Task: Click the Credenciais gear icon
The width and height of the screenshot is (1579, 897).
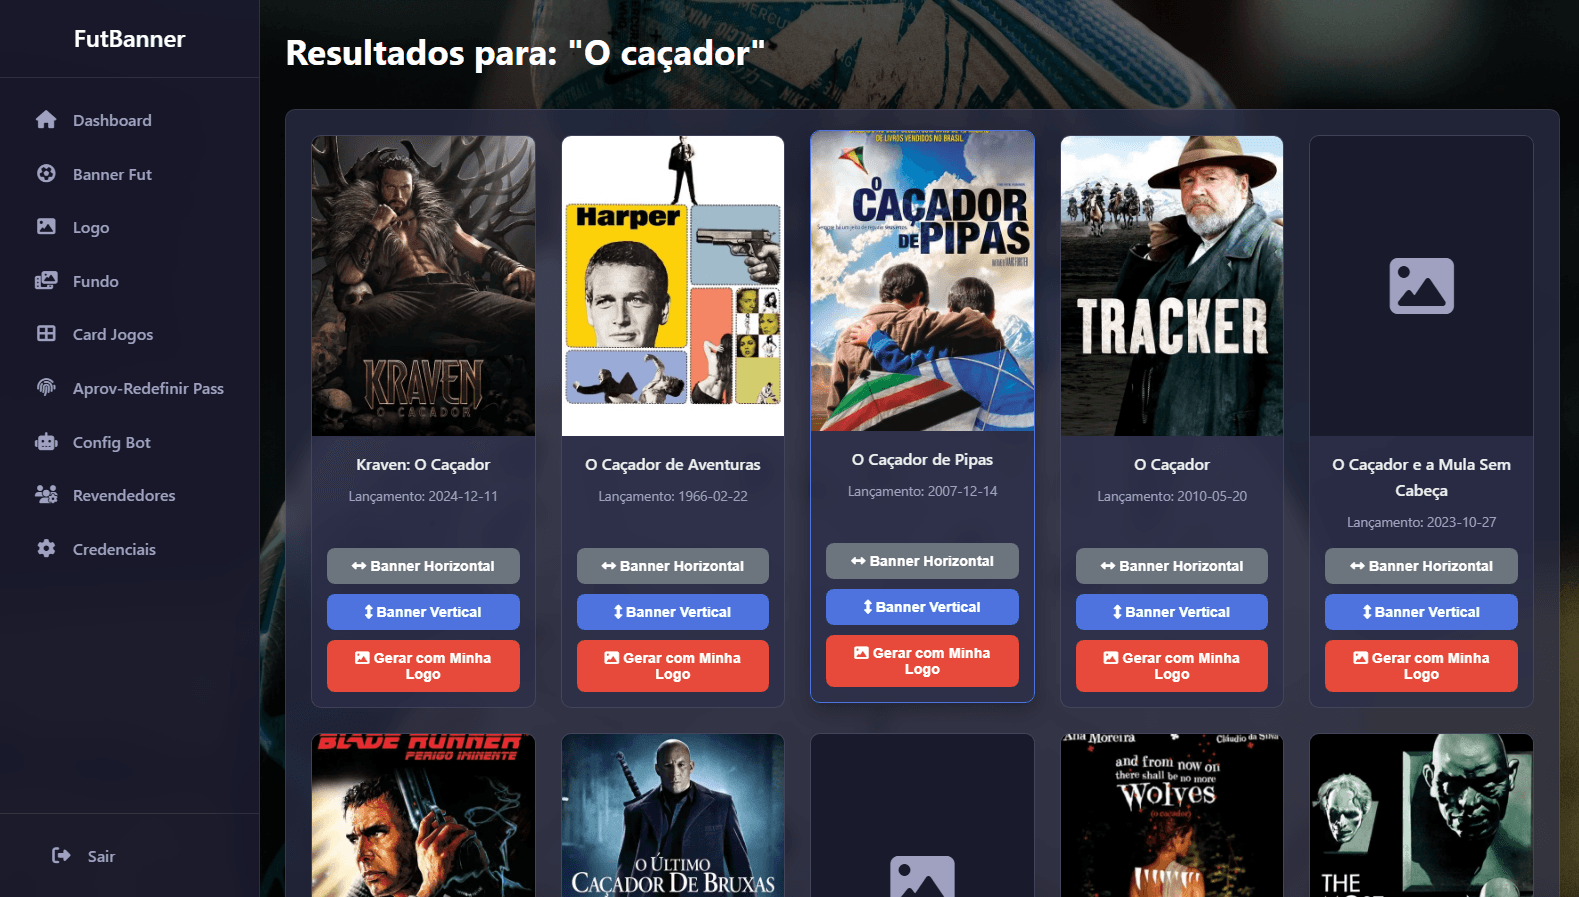Action: 46,548
